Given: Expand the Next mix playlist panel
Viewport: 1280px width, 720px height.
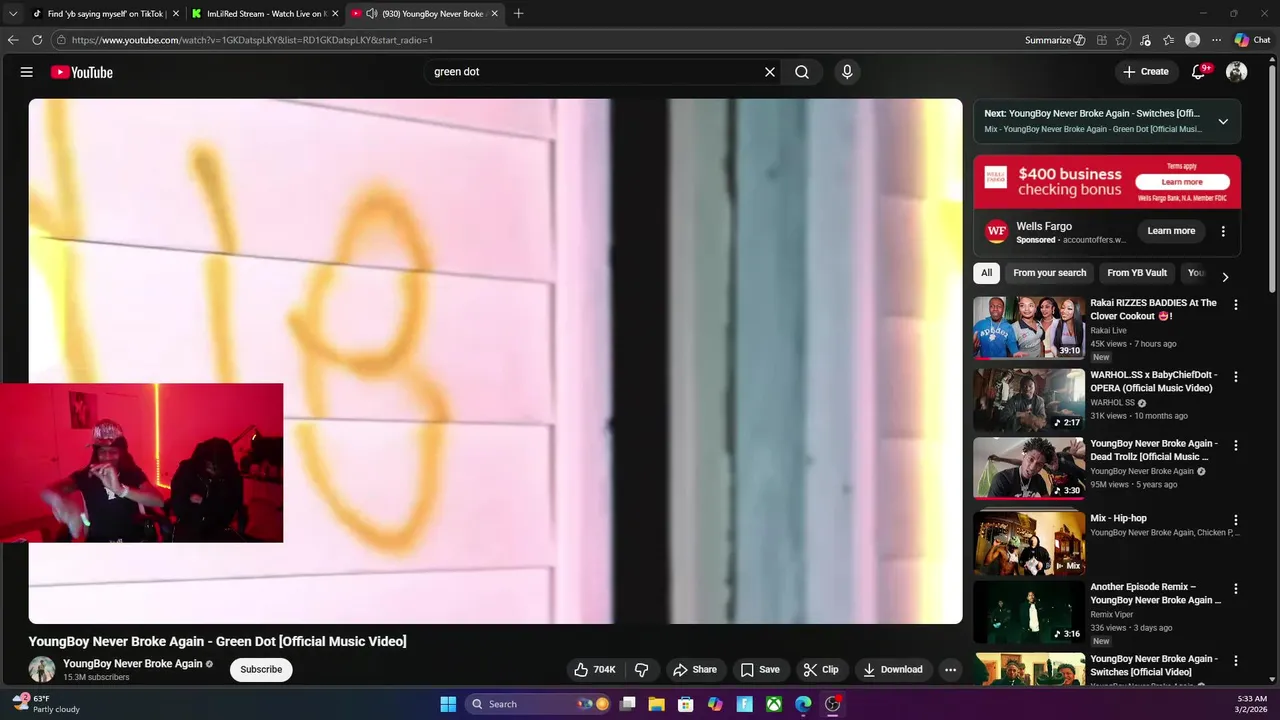Looking at the screenshot, I should coord(1223,121).
